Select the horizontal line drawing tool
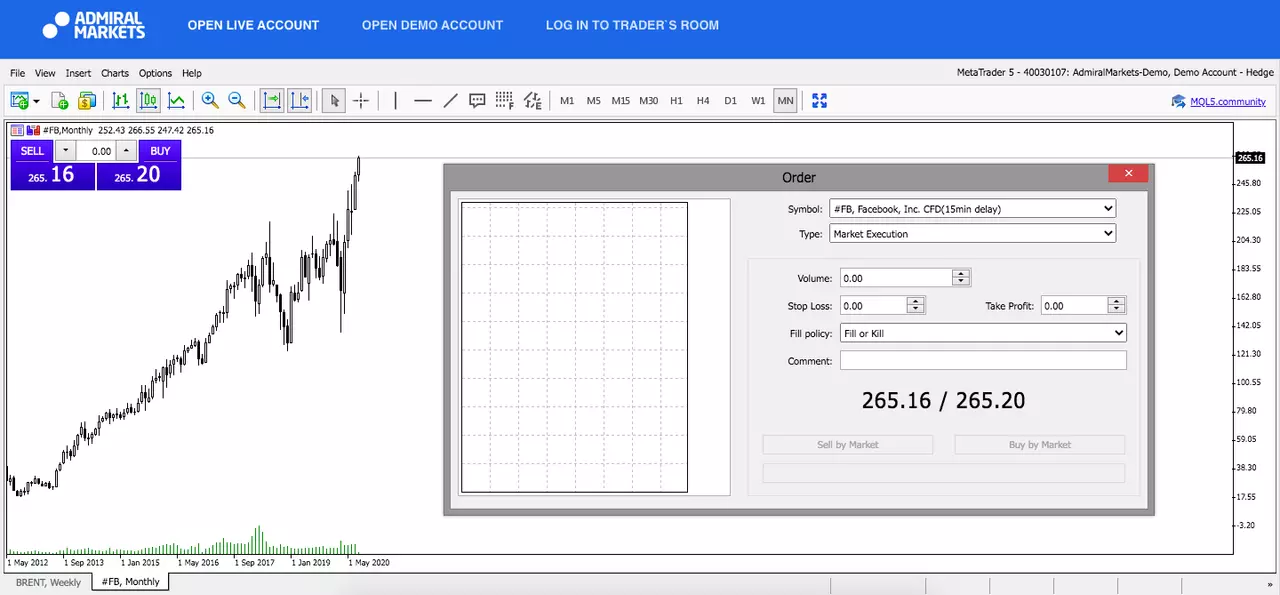The width and height of the screenshot is (1280, 595). coord(423,100)
